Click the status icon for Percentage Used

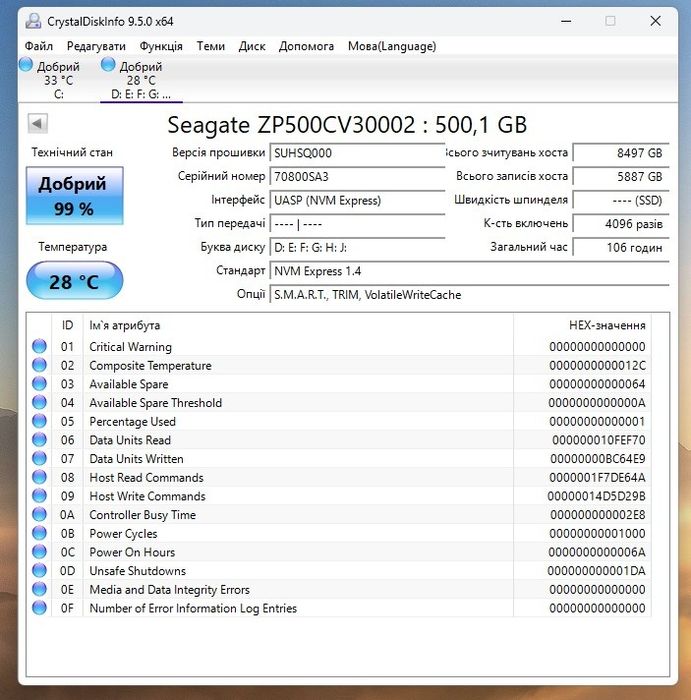(39, 421)
